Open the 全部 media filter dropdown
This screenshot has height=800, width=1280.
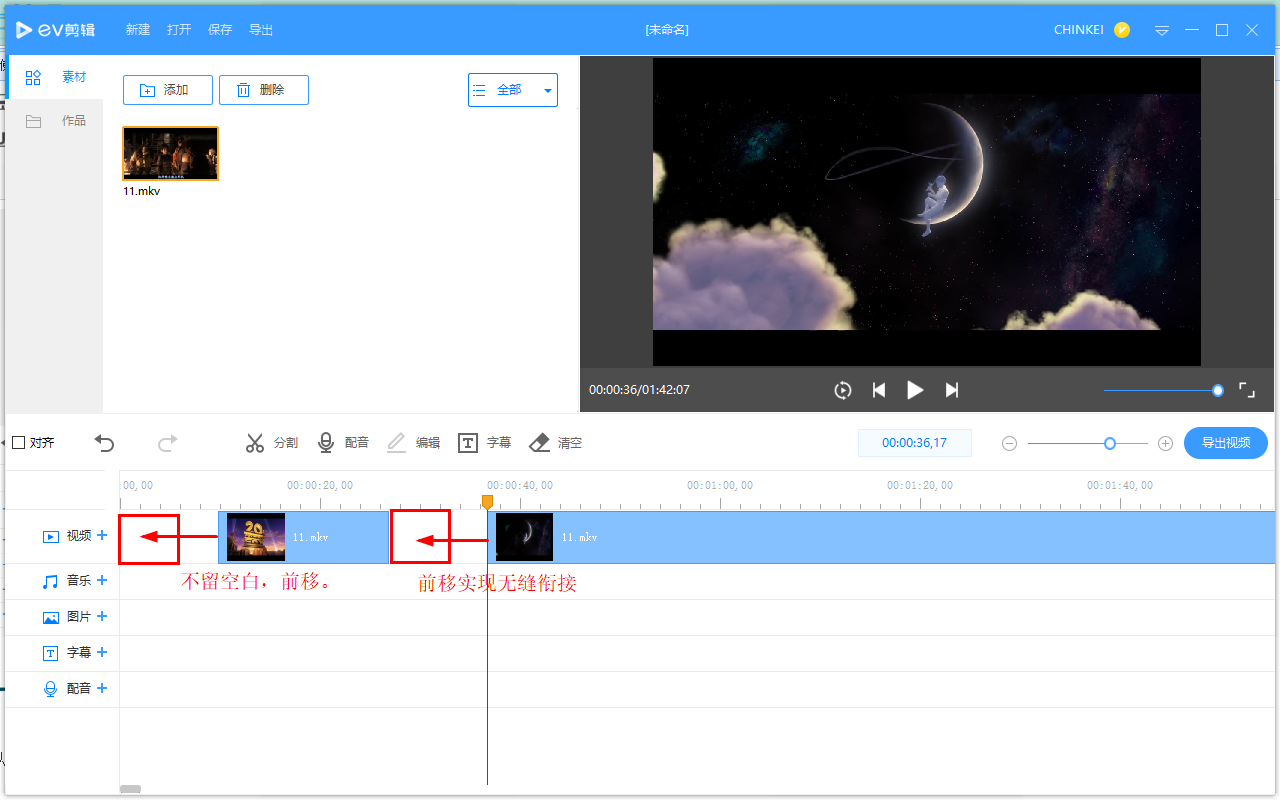pyautogui.click(x=512, y=89)
